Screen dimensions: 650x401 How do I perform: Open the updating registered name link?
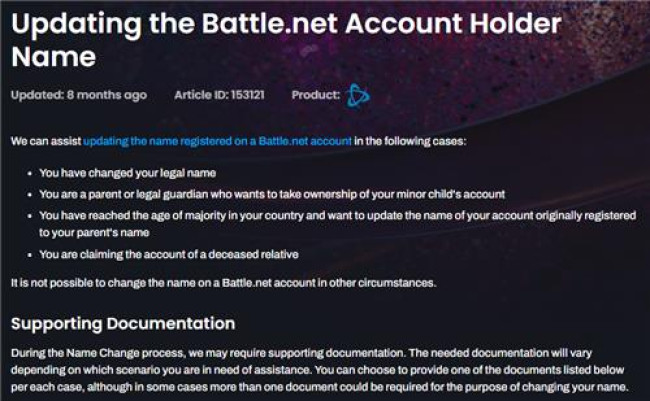[x=217, y=141]
